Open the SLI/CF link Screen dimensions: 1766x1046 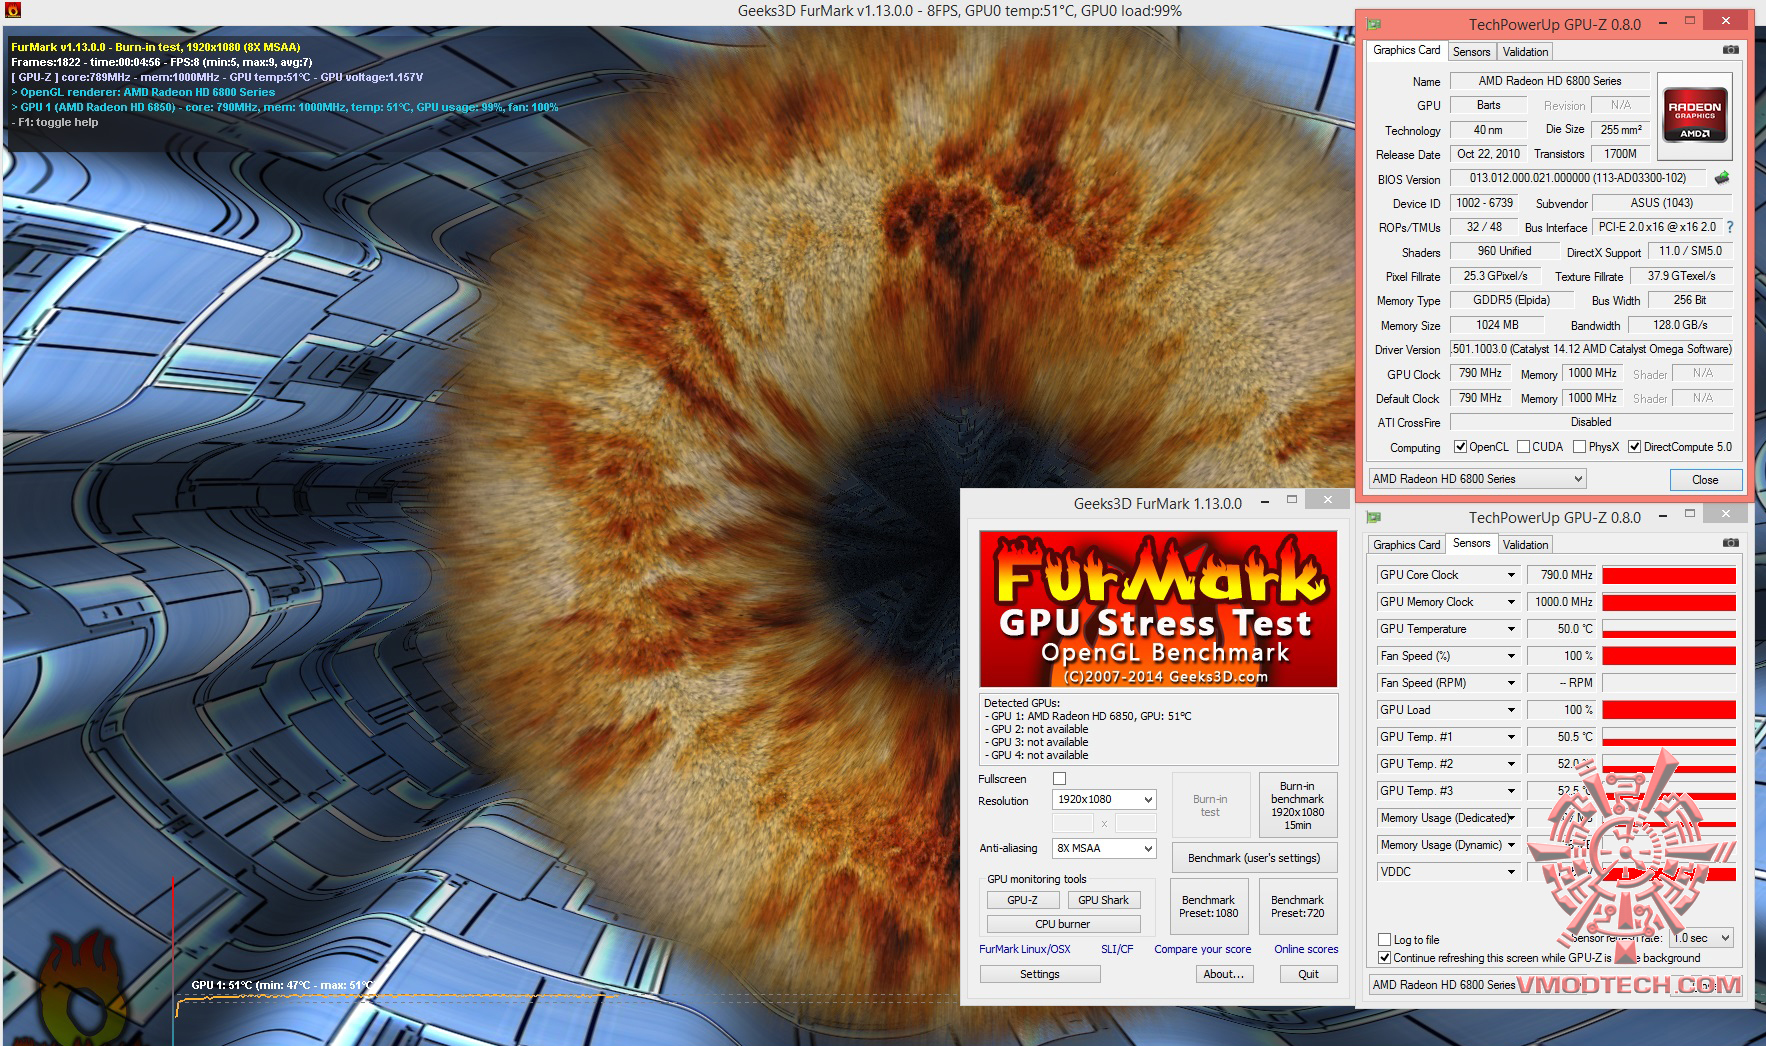pyautogui.click(x=1117, y=949)
